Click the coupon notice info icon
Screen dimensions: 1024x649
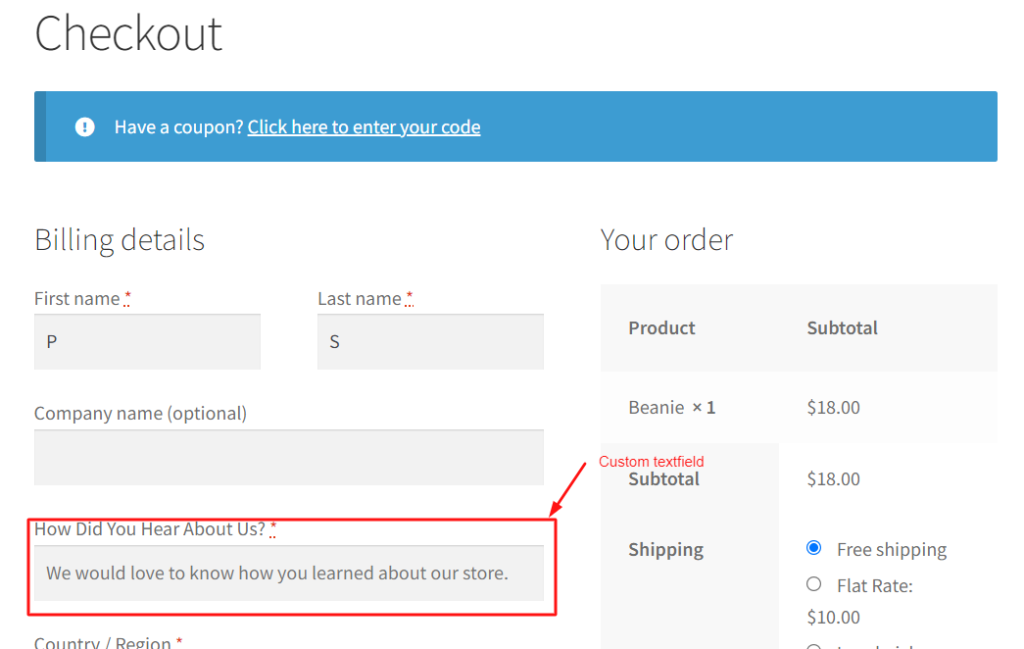85,127
